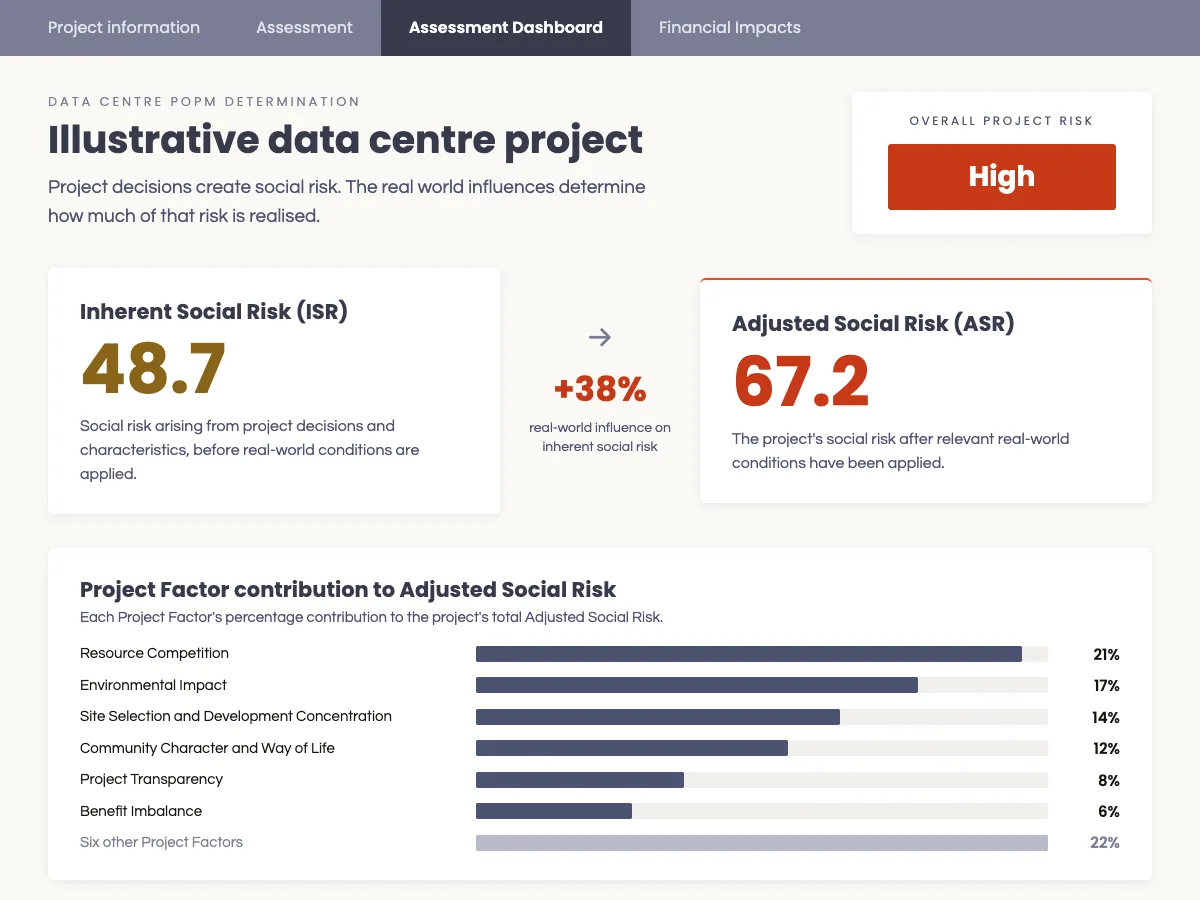Image resolution: width=1200 pixels, height=900 pixels.
Task: Select the Environmental Impact label
Action: coord(153,686)
